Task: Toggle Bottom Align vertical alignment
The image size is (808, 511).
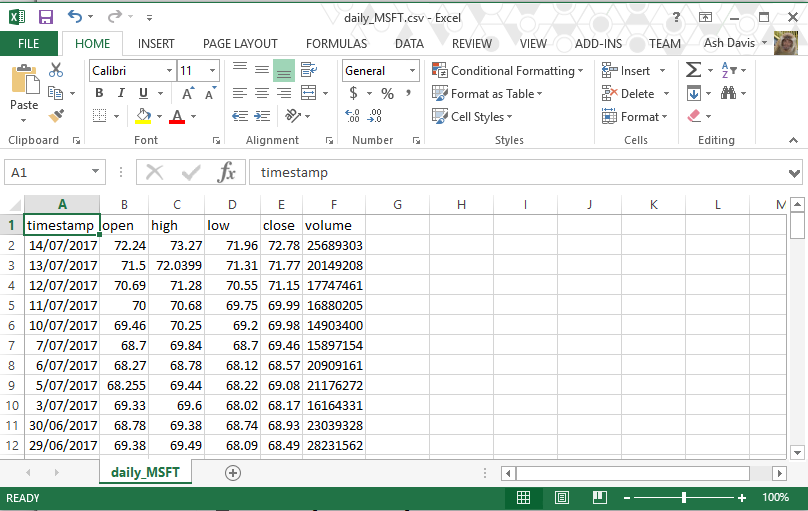Action: [284, 71]
